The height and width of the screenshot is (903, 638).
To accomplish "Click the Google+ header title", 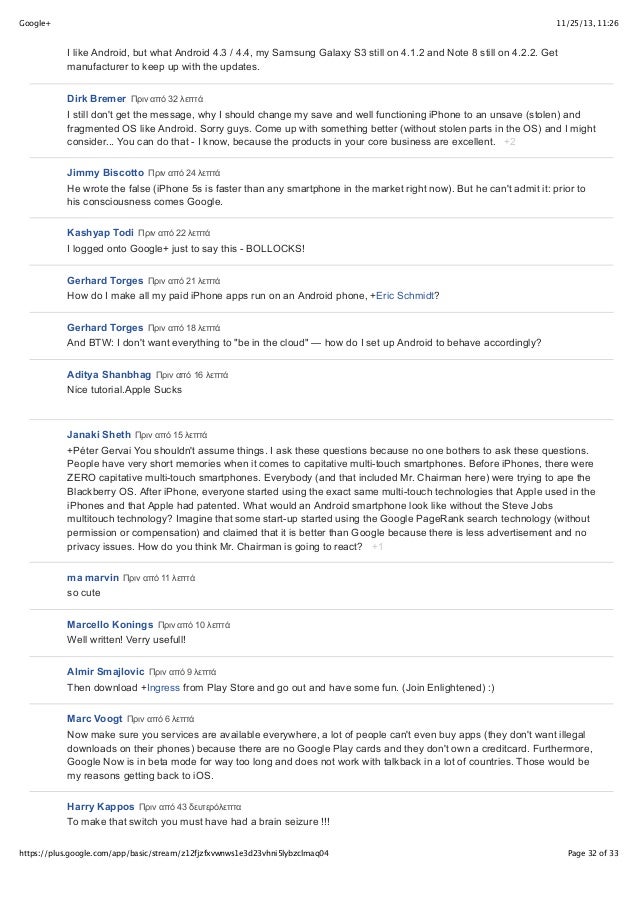I will 35,23.
